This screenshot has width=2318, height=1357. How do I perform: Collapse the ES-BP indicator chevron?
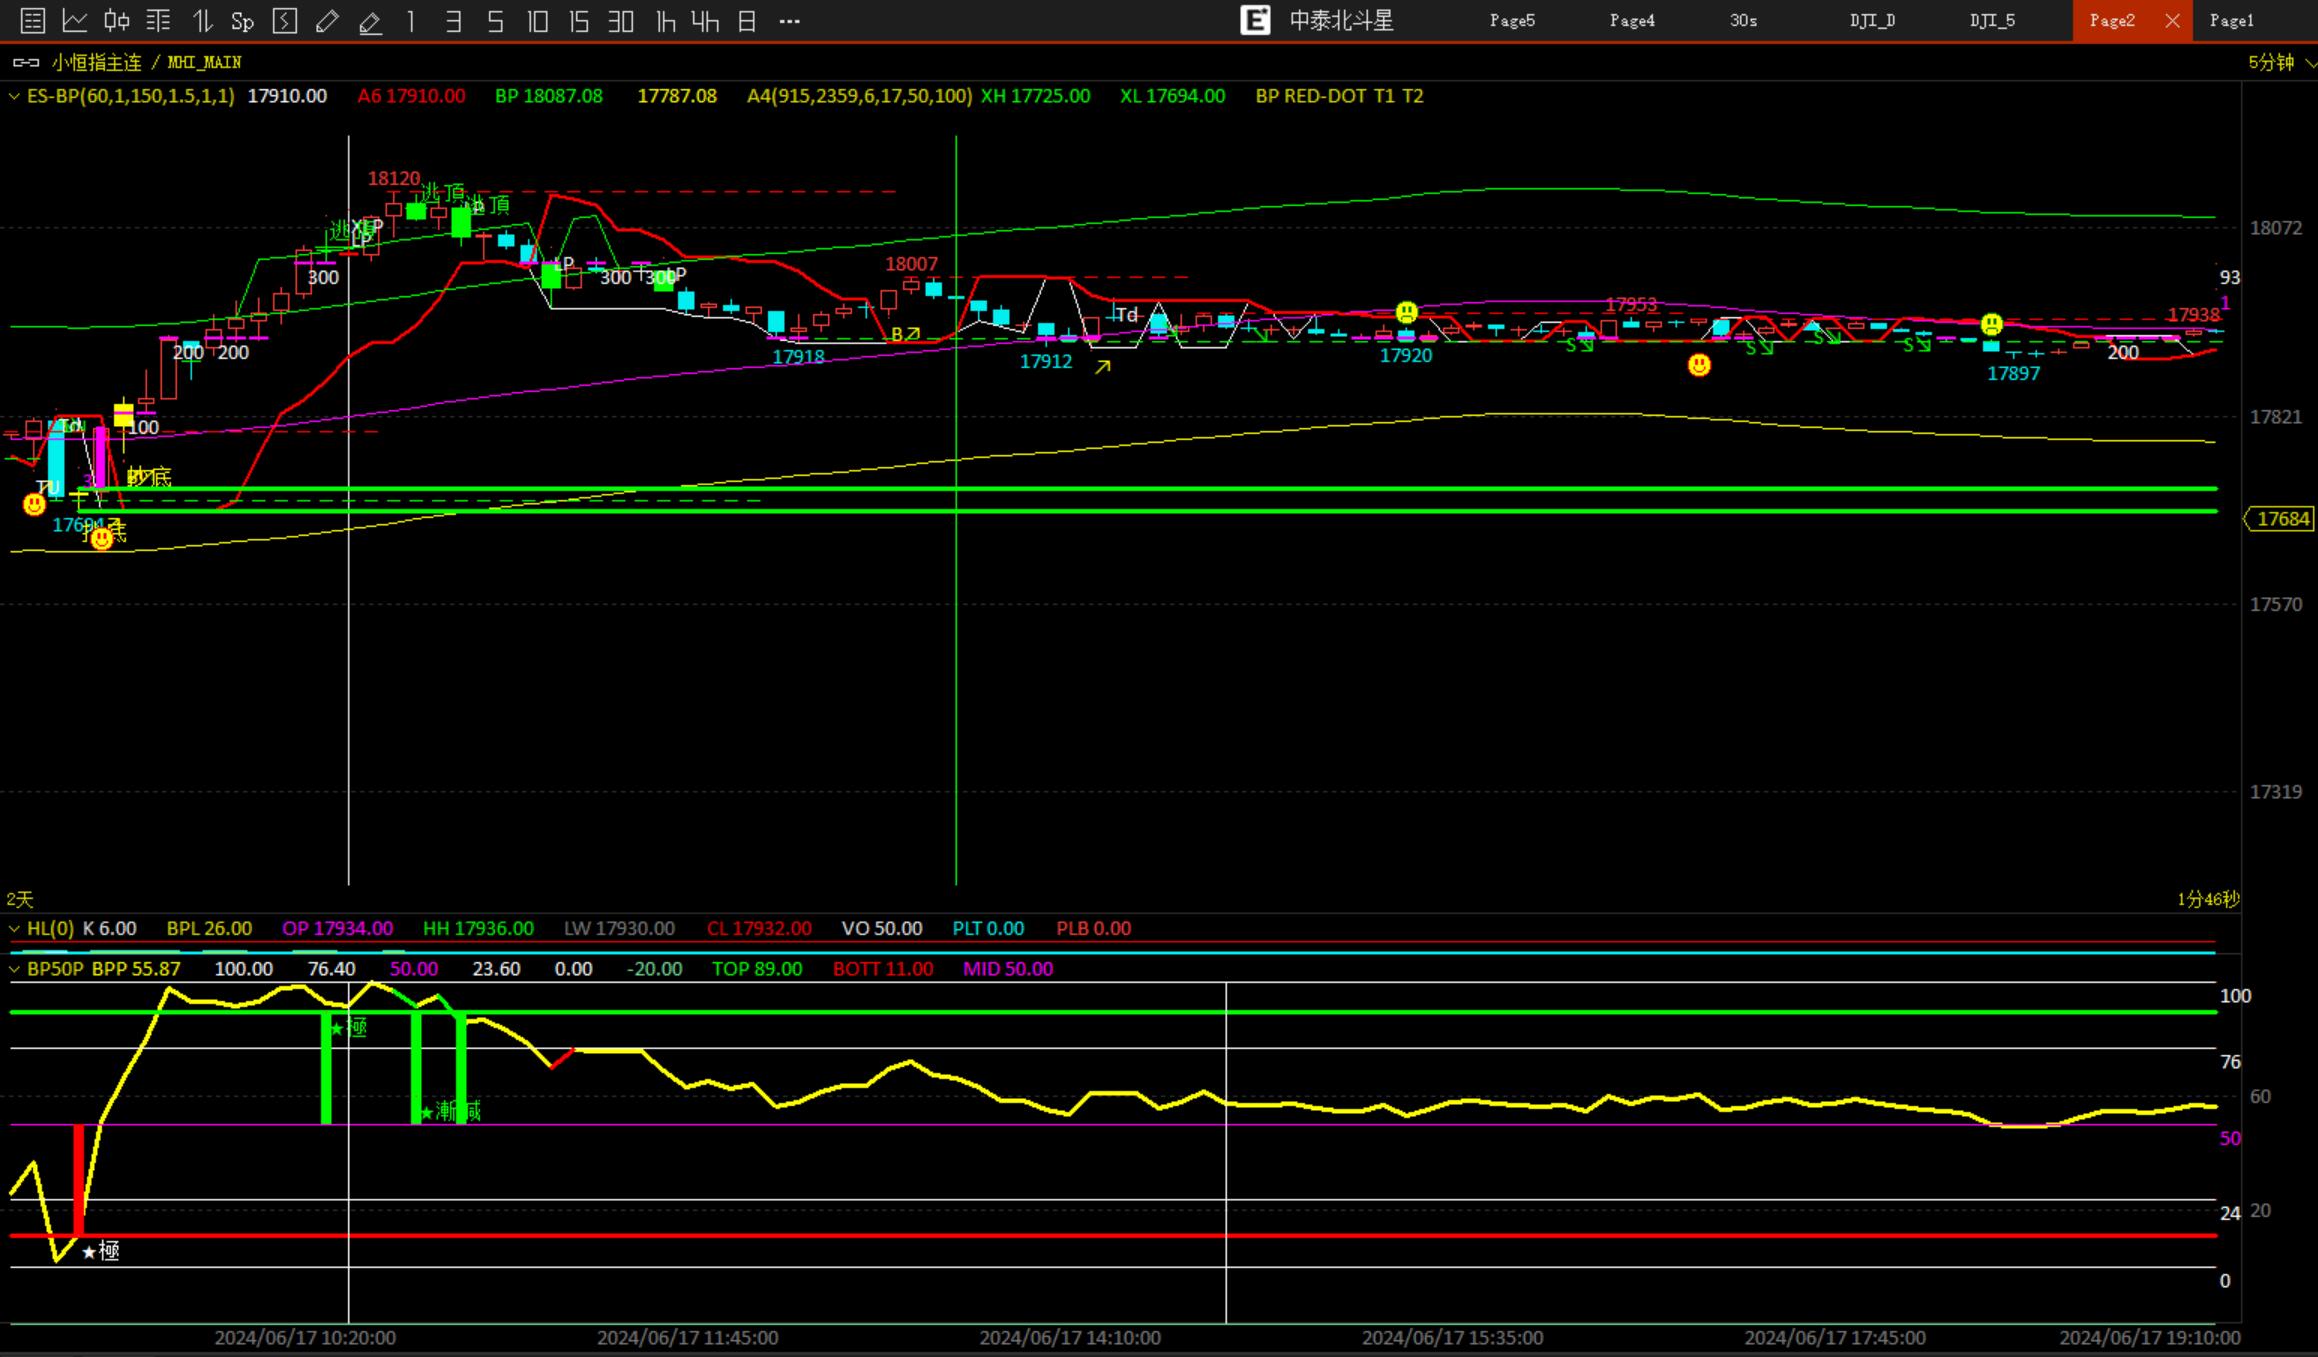14,97
